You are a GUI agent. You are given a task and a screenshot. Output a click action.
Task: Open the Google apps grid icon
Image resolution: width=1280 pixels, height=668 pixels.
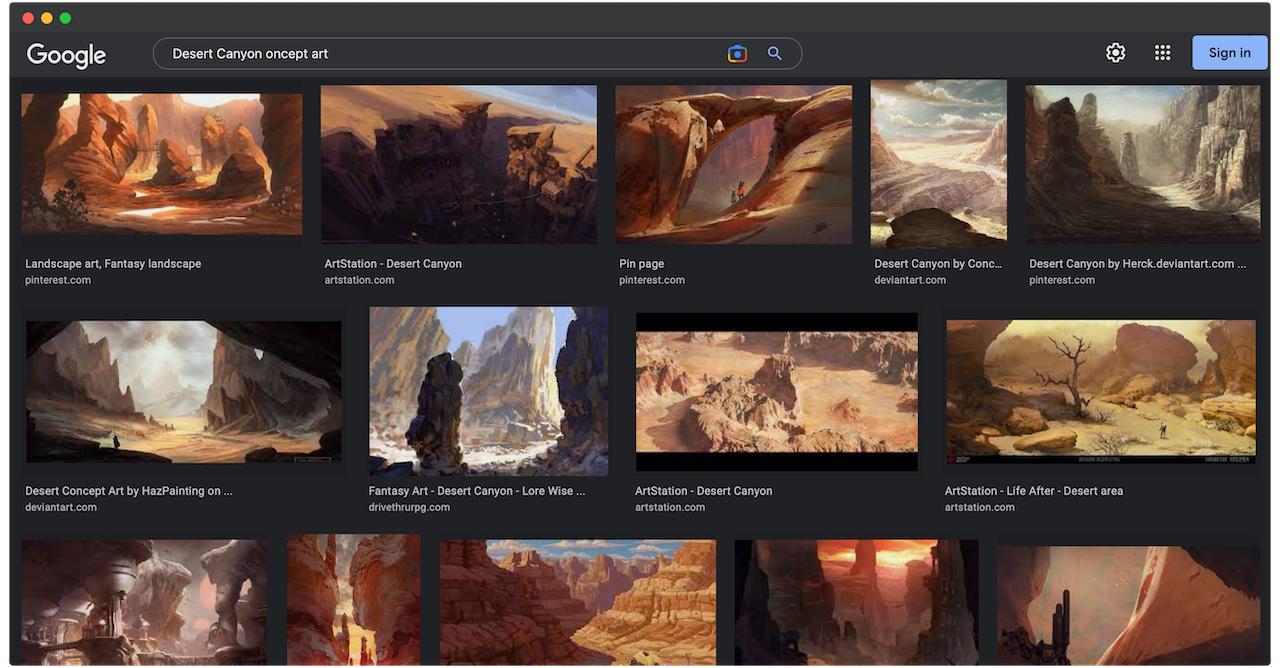click(x=1162, y=53)
